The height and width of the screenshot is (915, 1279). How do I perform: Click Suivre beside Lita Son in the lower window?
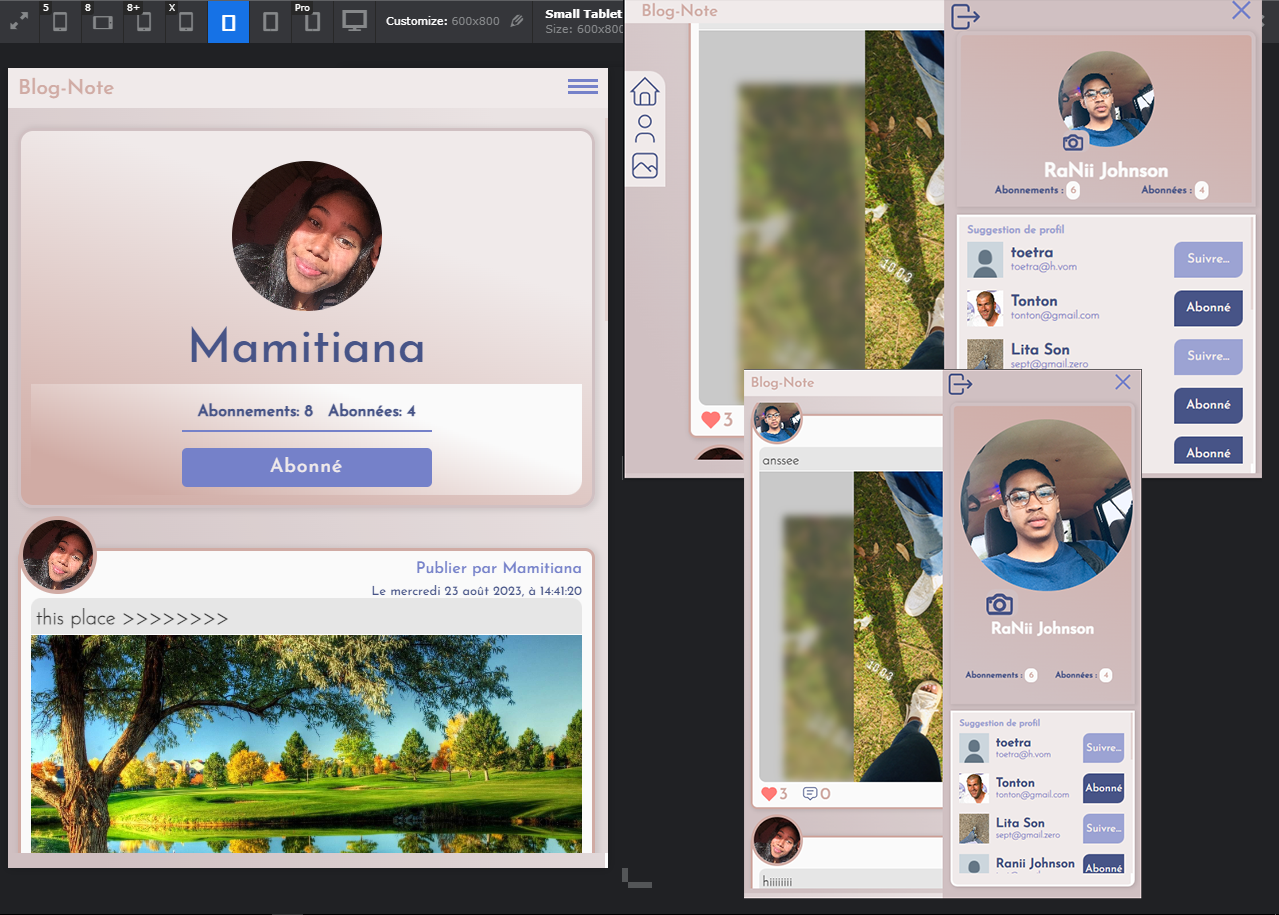point(1103,829)
